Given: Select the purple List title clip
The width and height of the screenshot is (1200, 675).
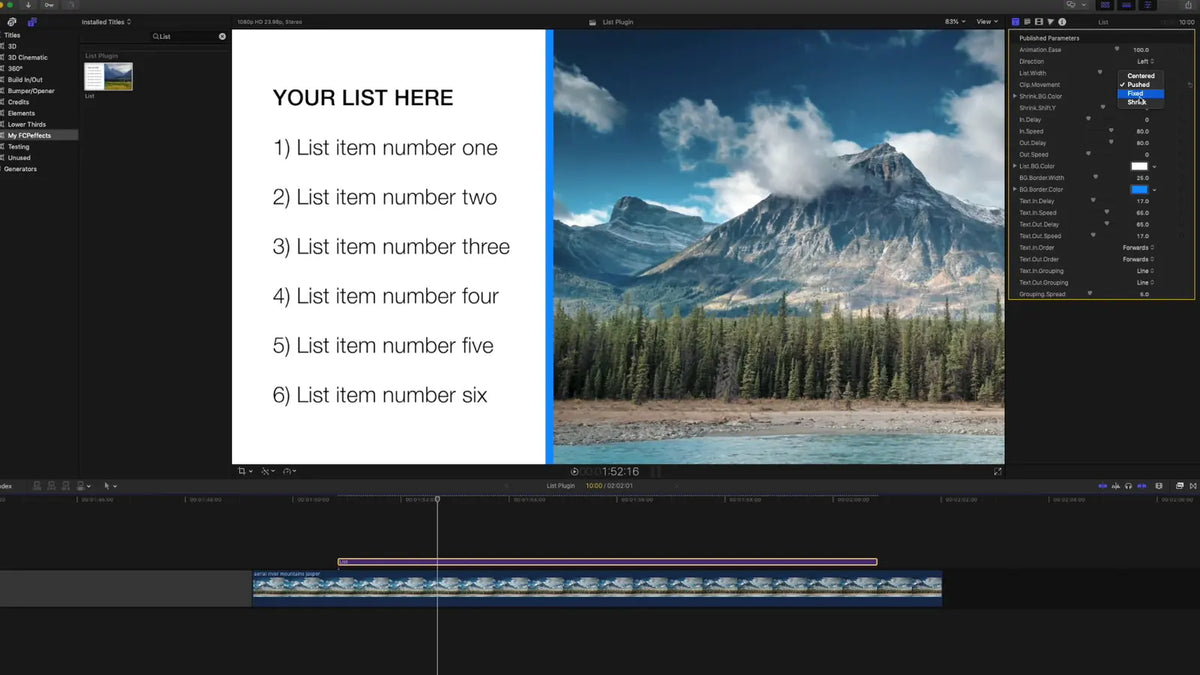Looking at the screenshot, I should [x=607, y=562].
